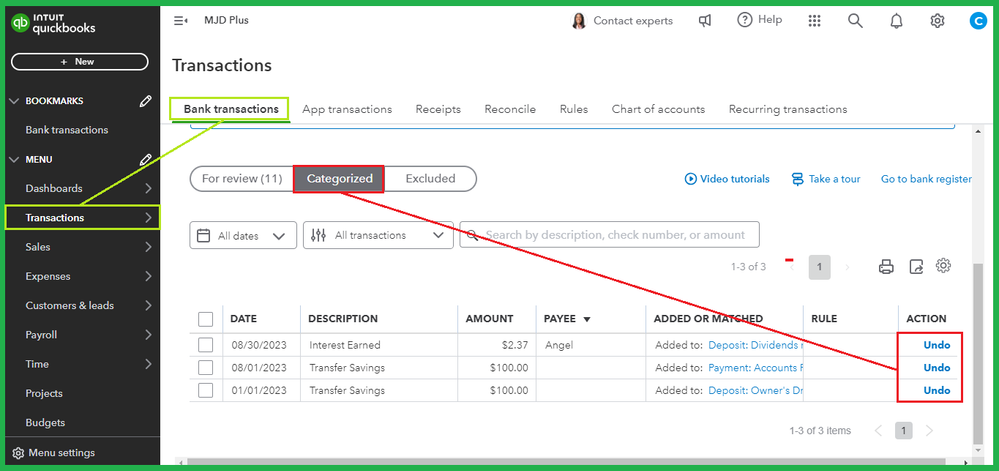Print the transaction list

[886, 267]
